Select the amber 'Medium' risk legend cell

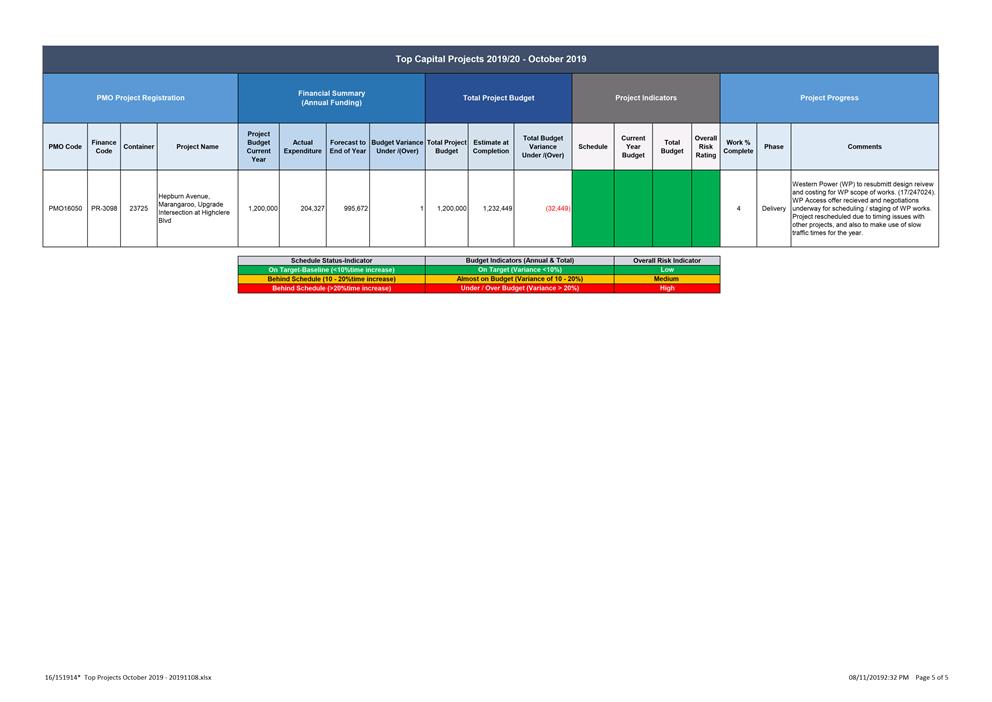pyautogui.click(x=667, y=279)
